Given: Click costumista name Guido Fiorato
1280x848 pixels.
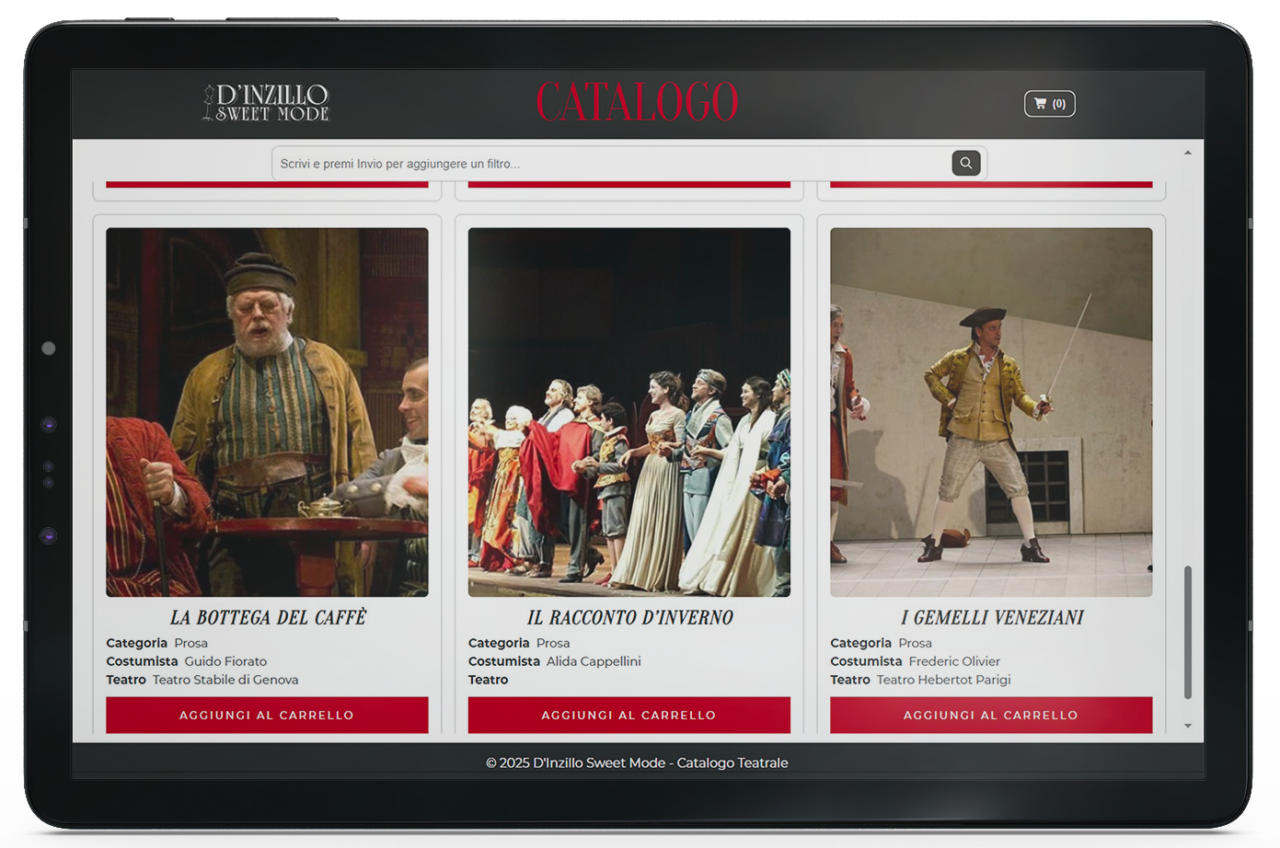Looking at the screenshot, I should [x=226, y=661].
